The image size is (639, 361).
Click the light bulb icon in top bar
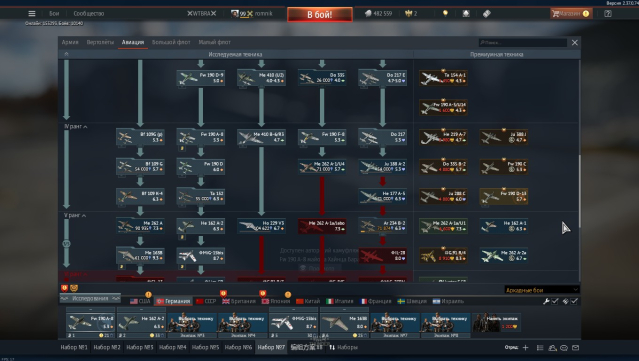(445, 13)
